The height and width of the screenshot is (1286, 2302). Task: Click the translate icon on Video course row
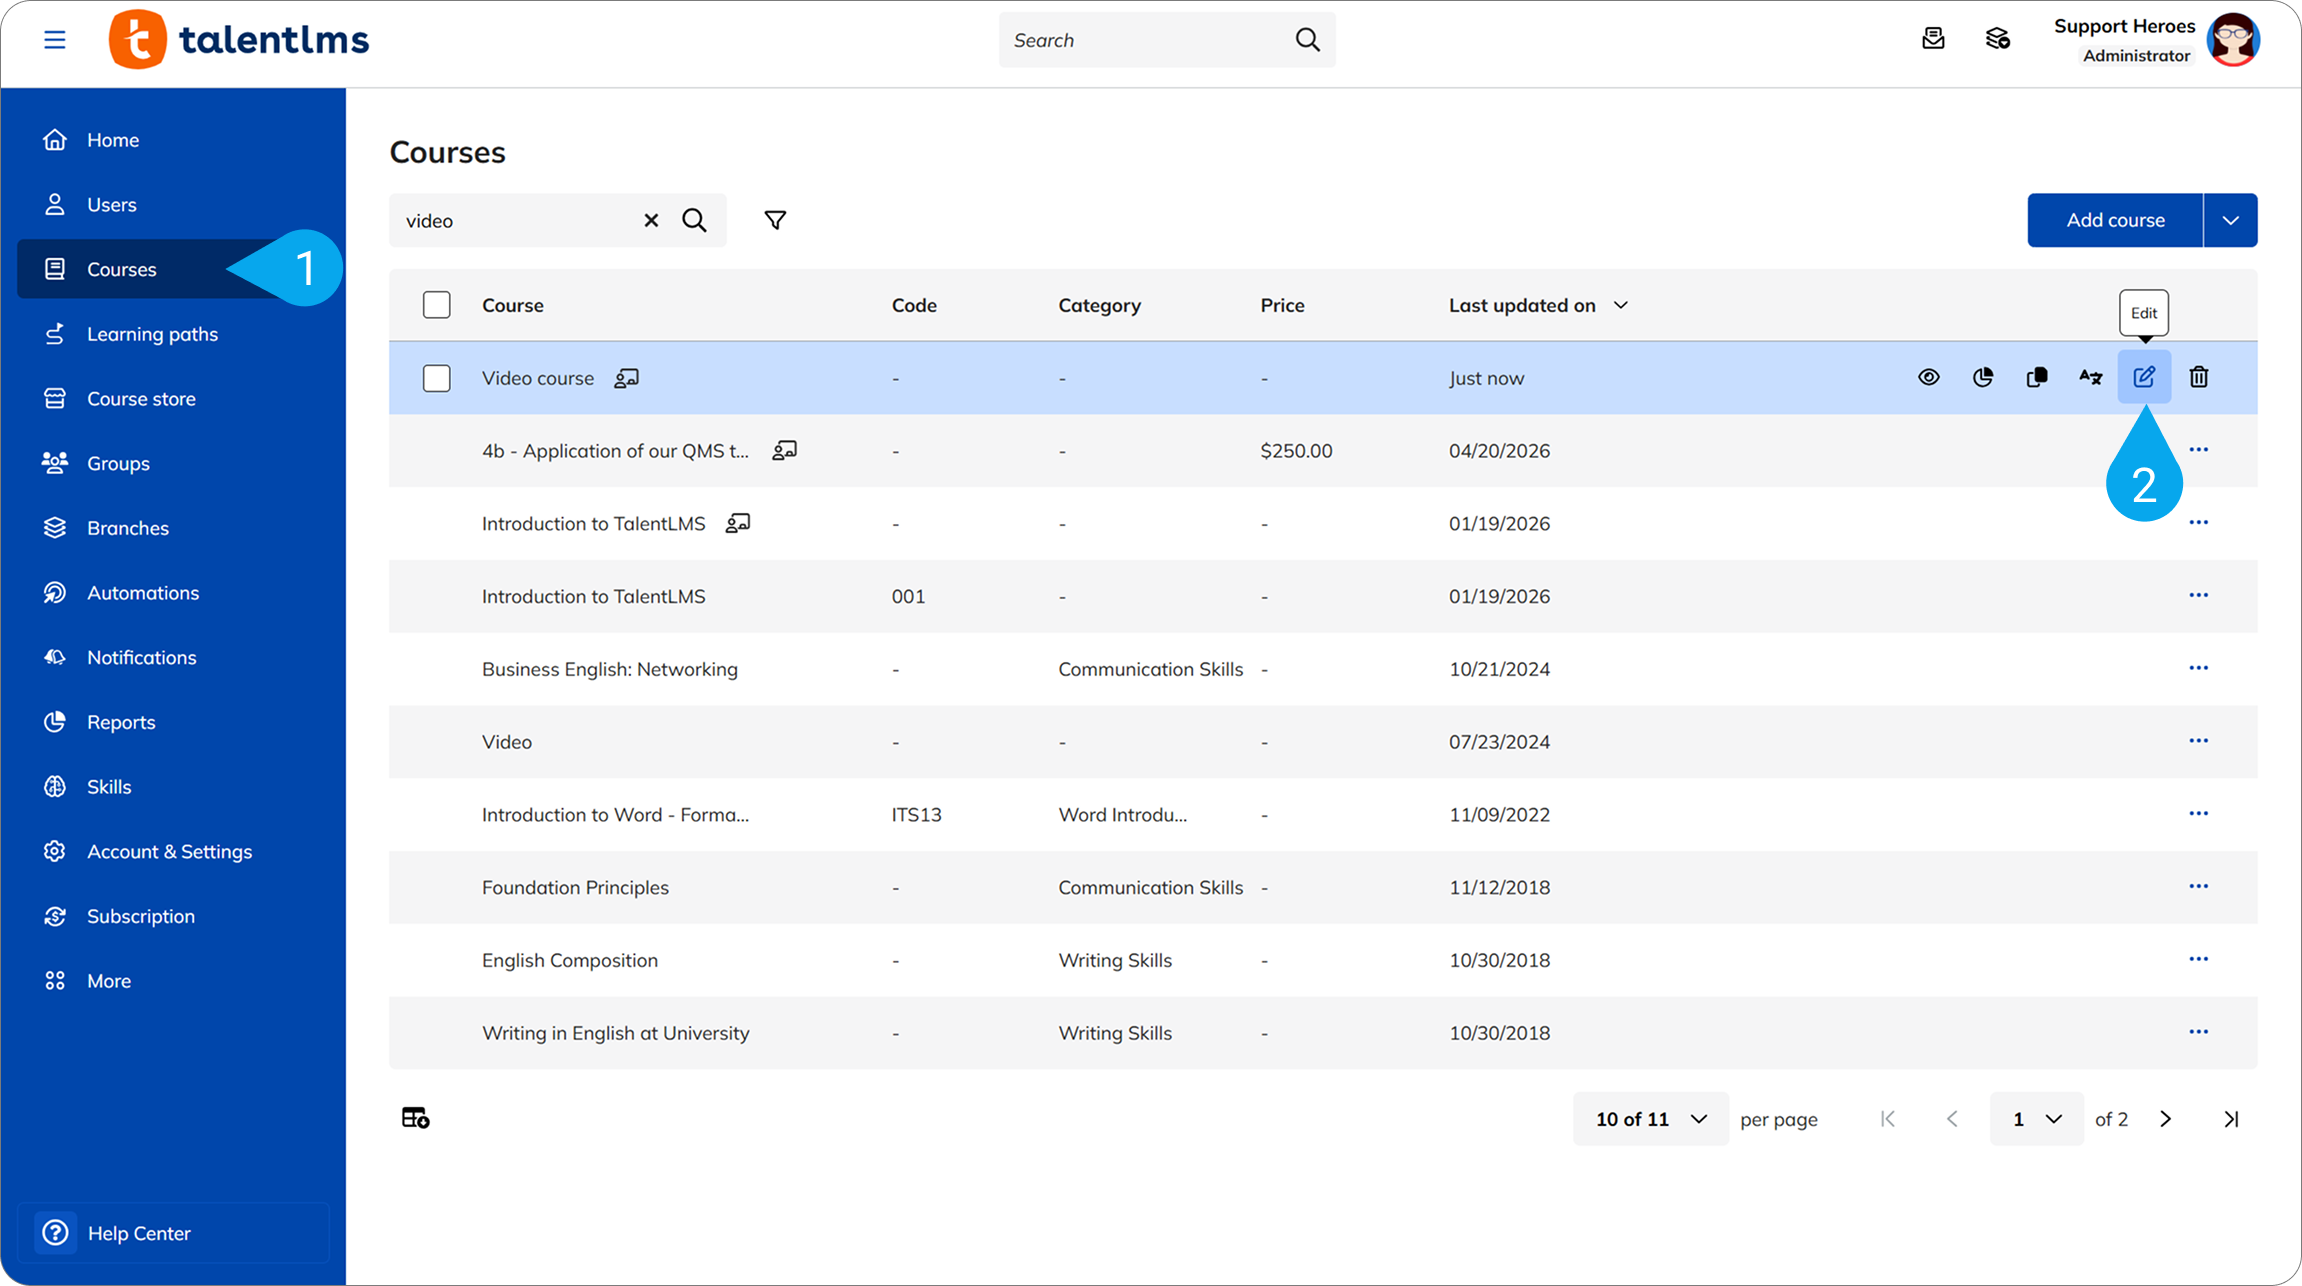[x=2090, y=377]
